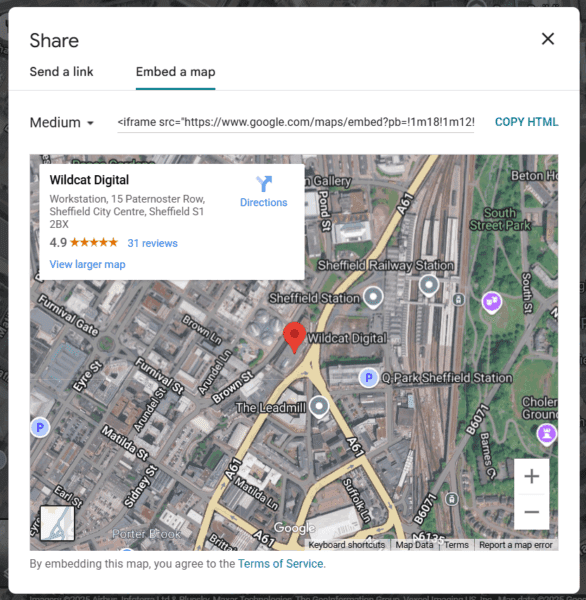
Task: Close the Share dialog
Action: click(x=548, y=39)
